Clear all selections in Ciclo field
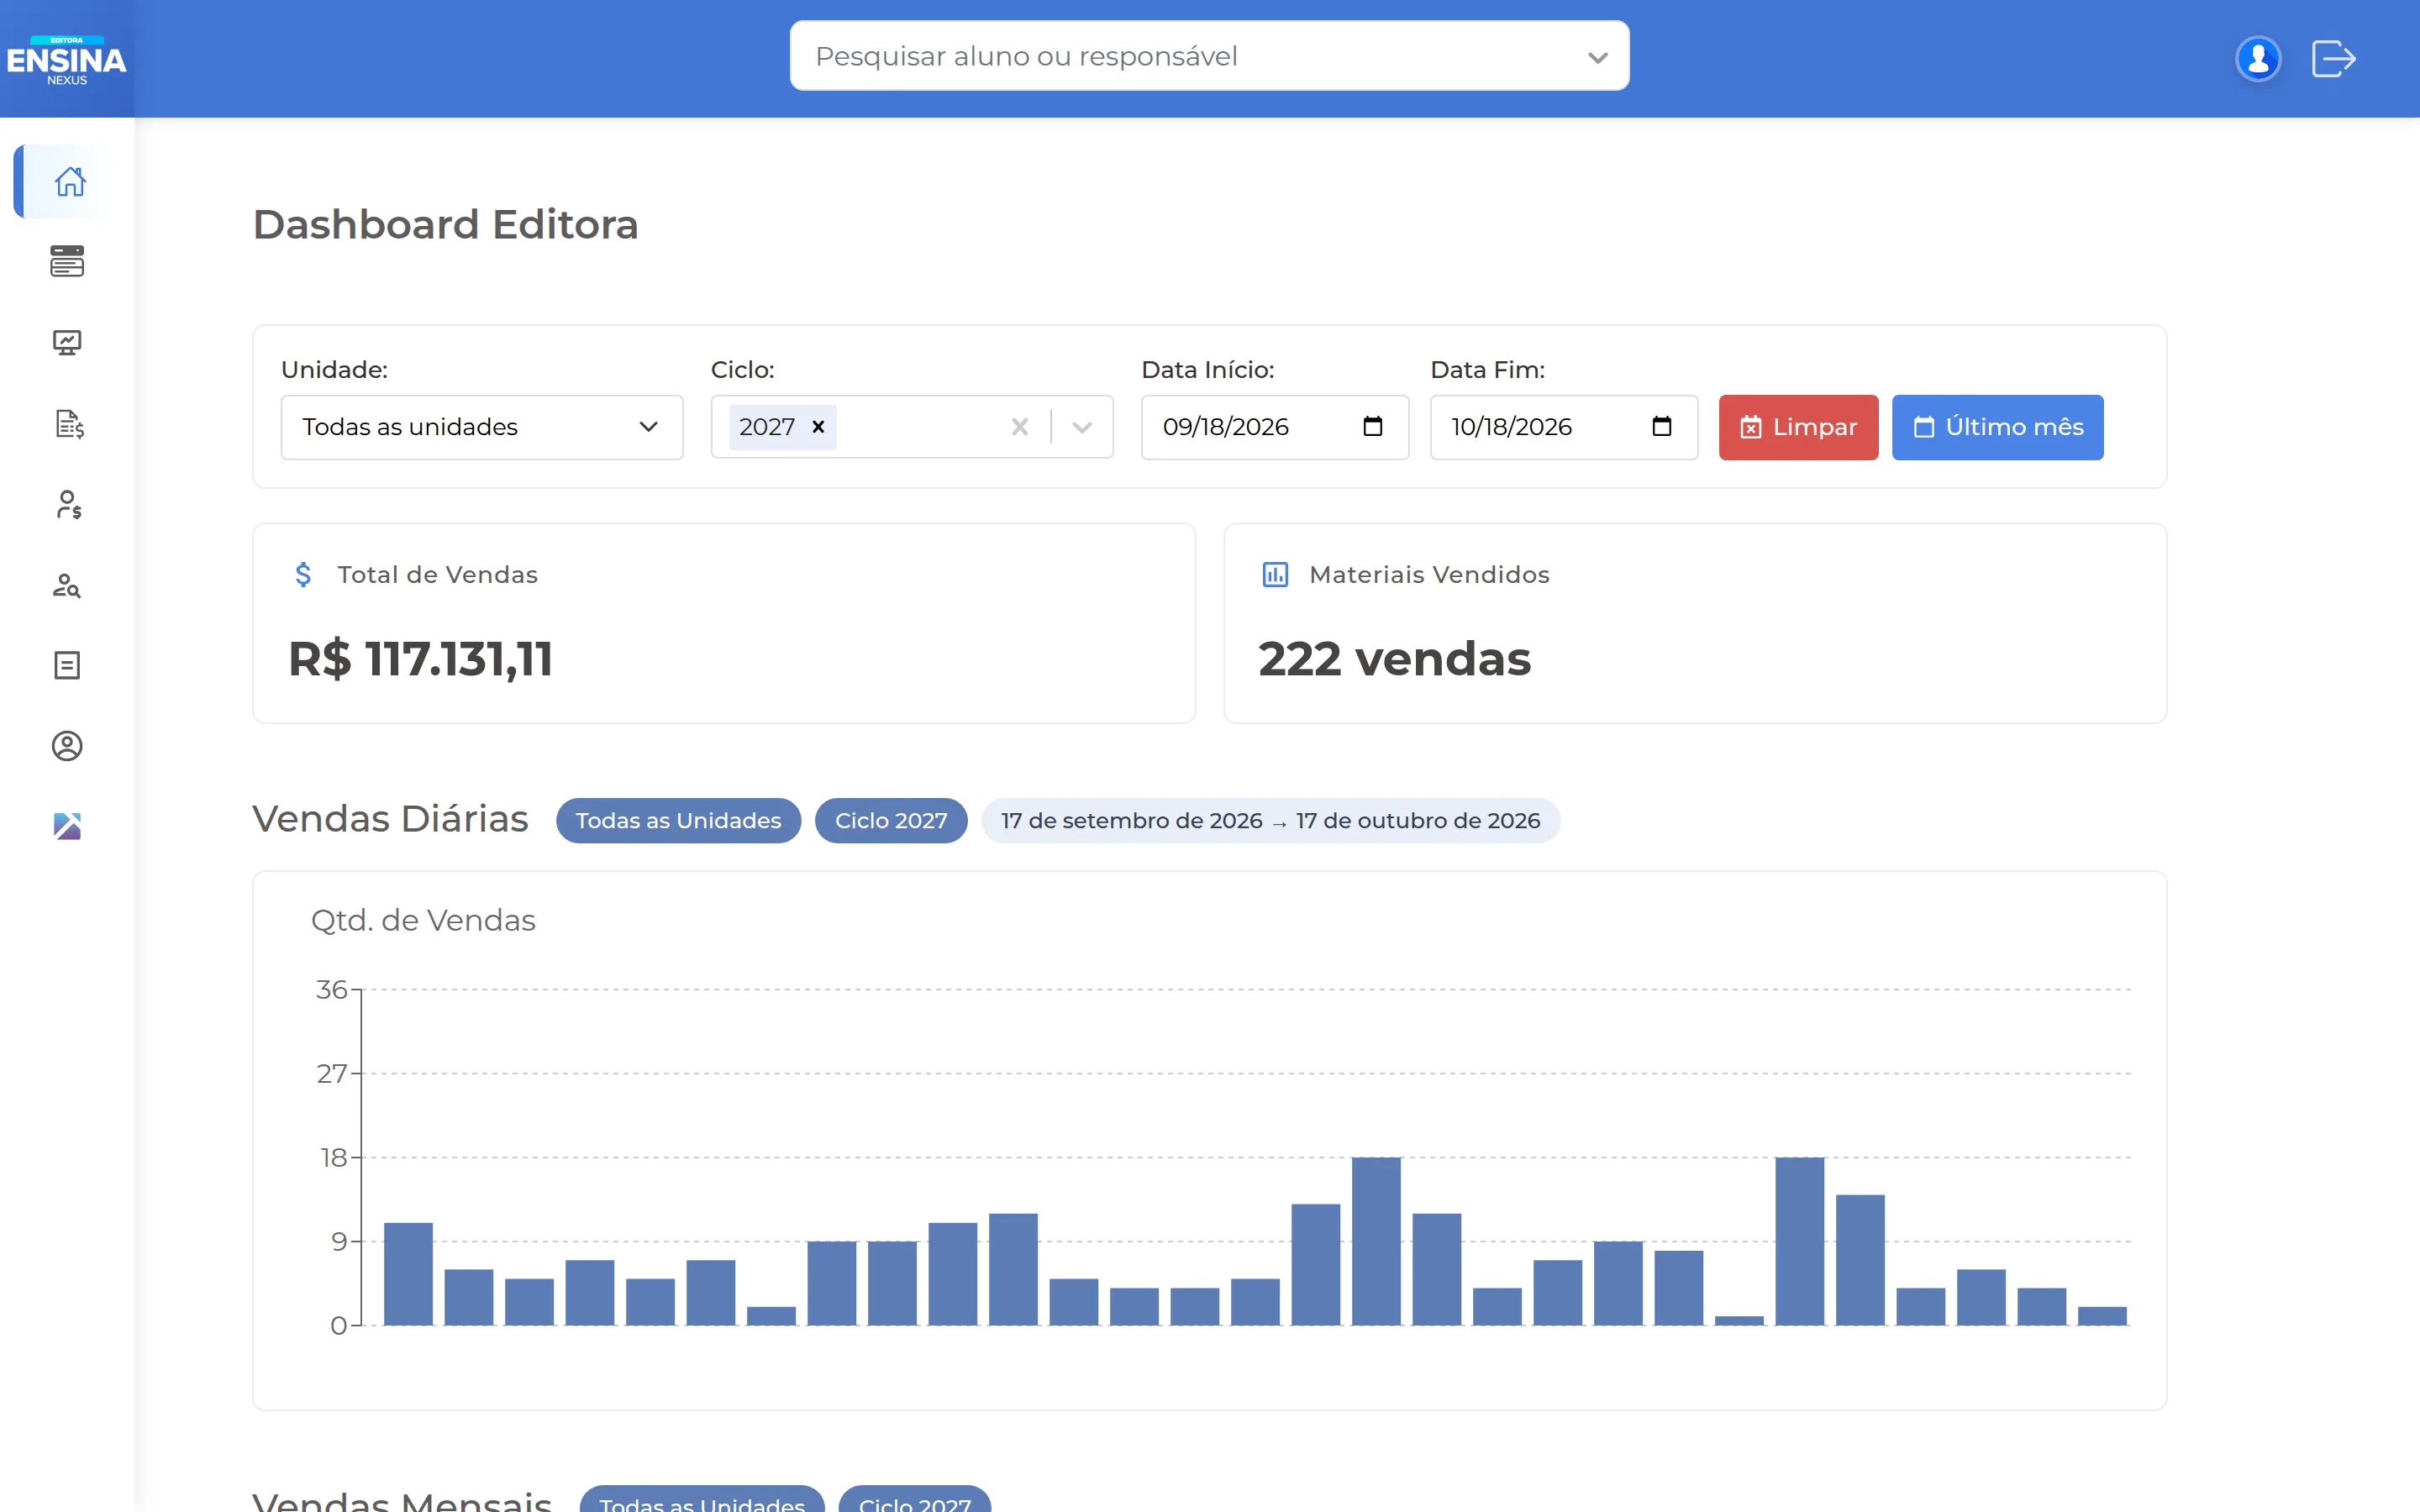2420x1512 pixels. (1019, 427)
